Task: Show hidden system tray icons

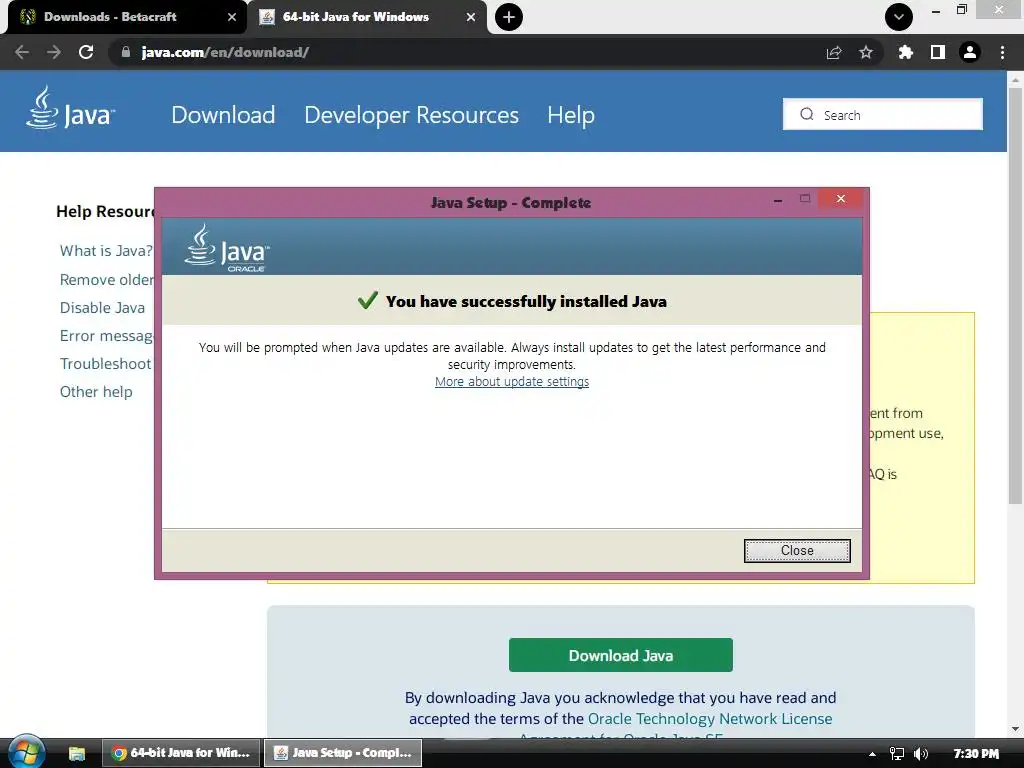Action: tap(872, 754)
